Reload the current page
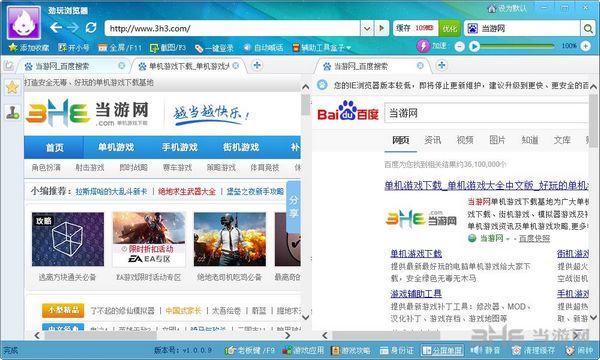Screen dimensions: 600x360 [x=91, y=28]
